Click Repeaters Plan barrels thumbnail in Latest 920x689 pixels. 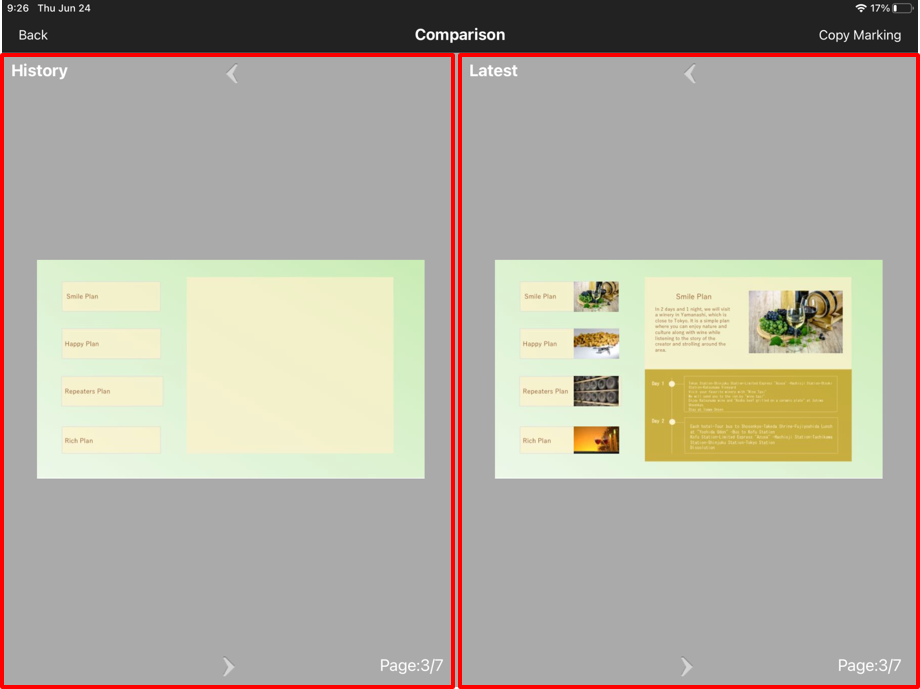(x=596, y=391)
